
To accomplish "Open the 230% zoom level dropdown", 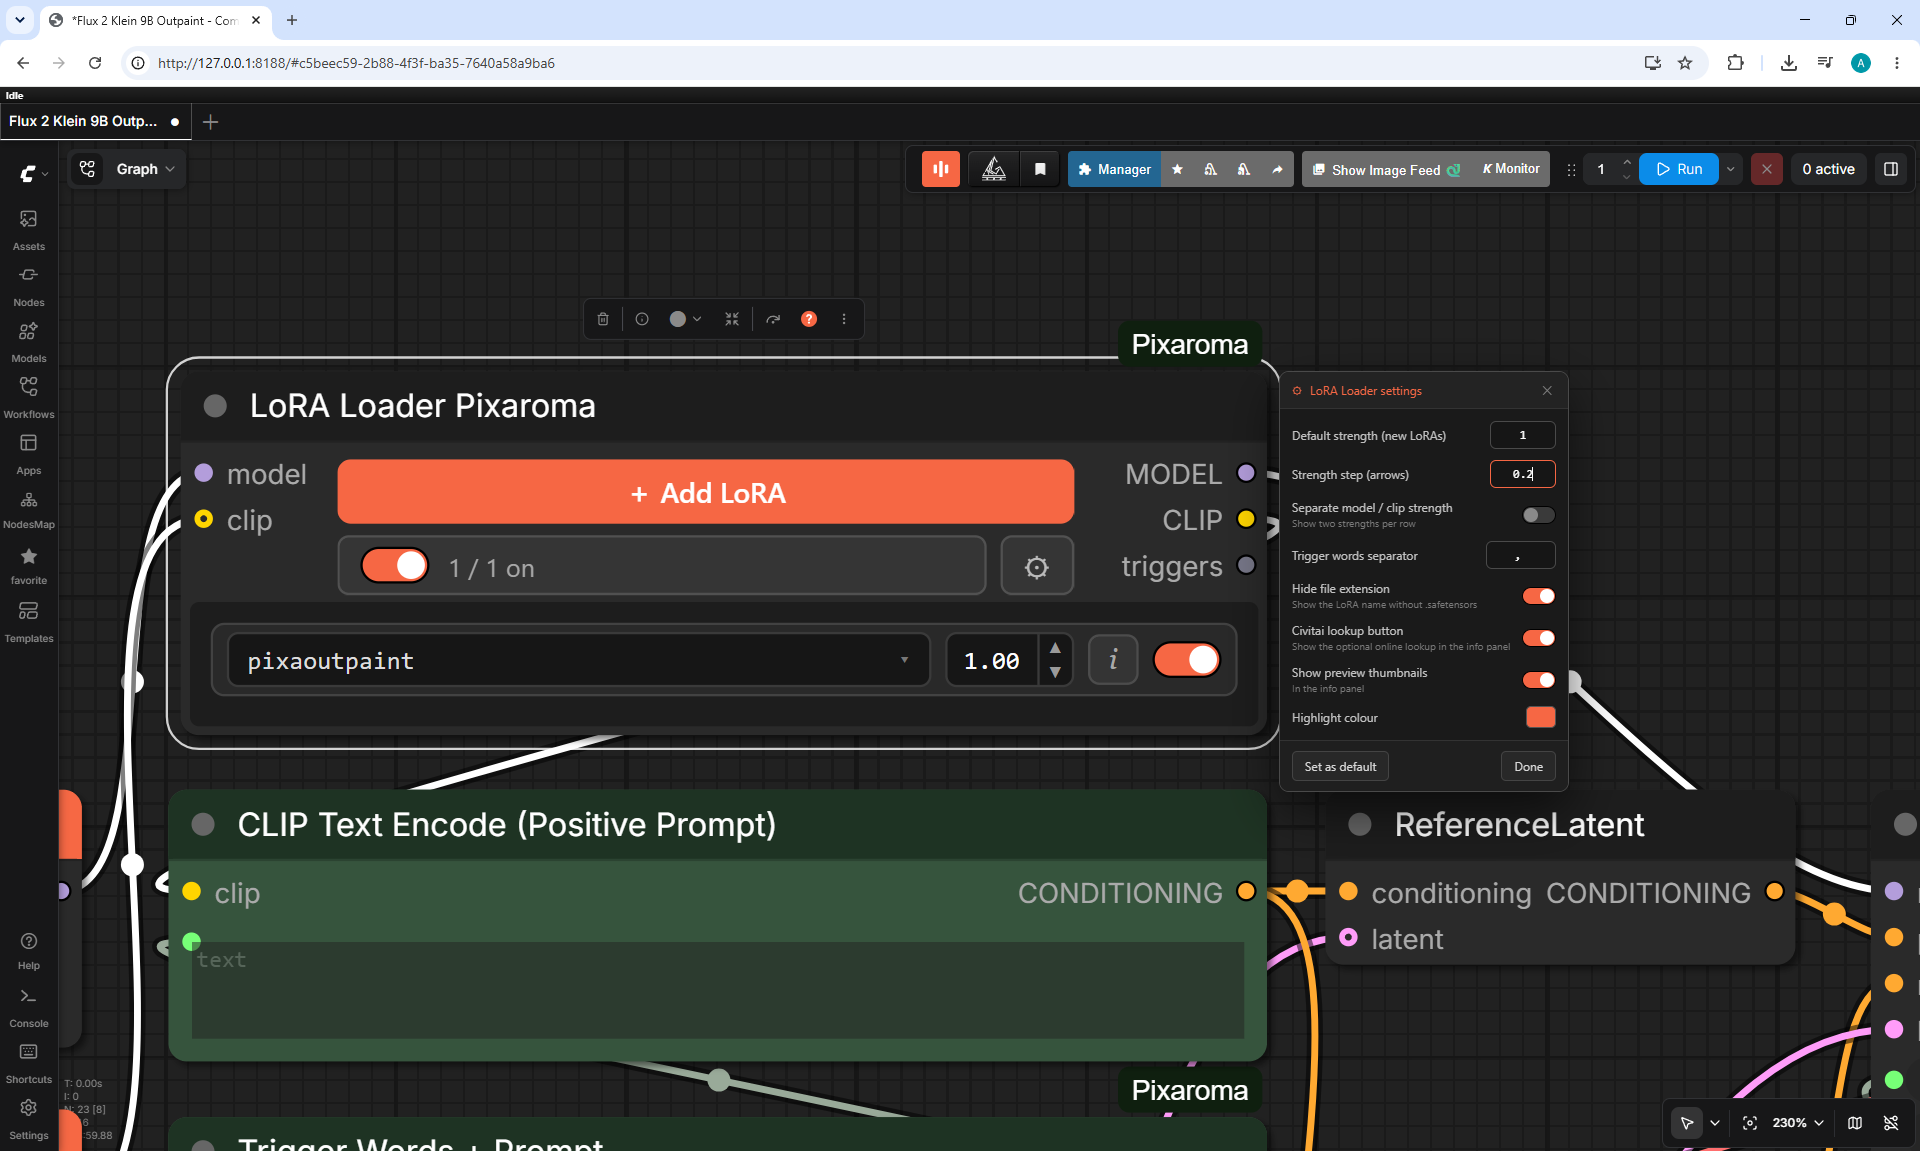I will [1798, 1123].
